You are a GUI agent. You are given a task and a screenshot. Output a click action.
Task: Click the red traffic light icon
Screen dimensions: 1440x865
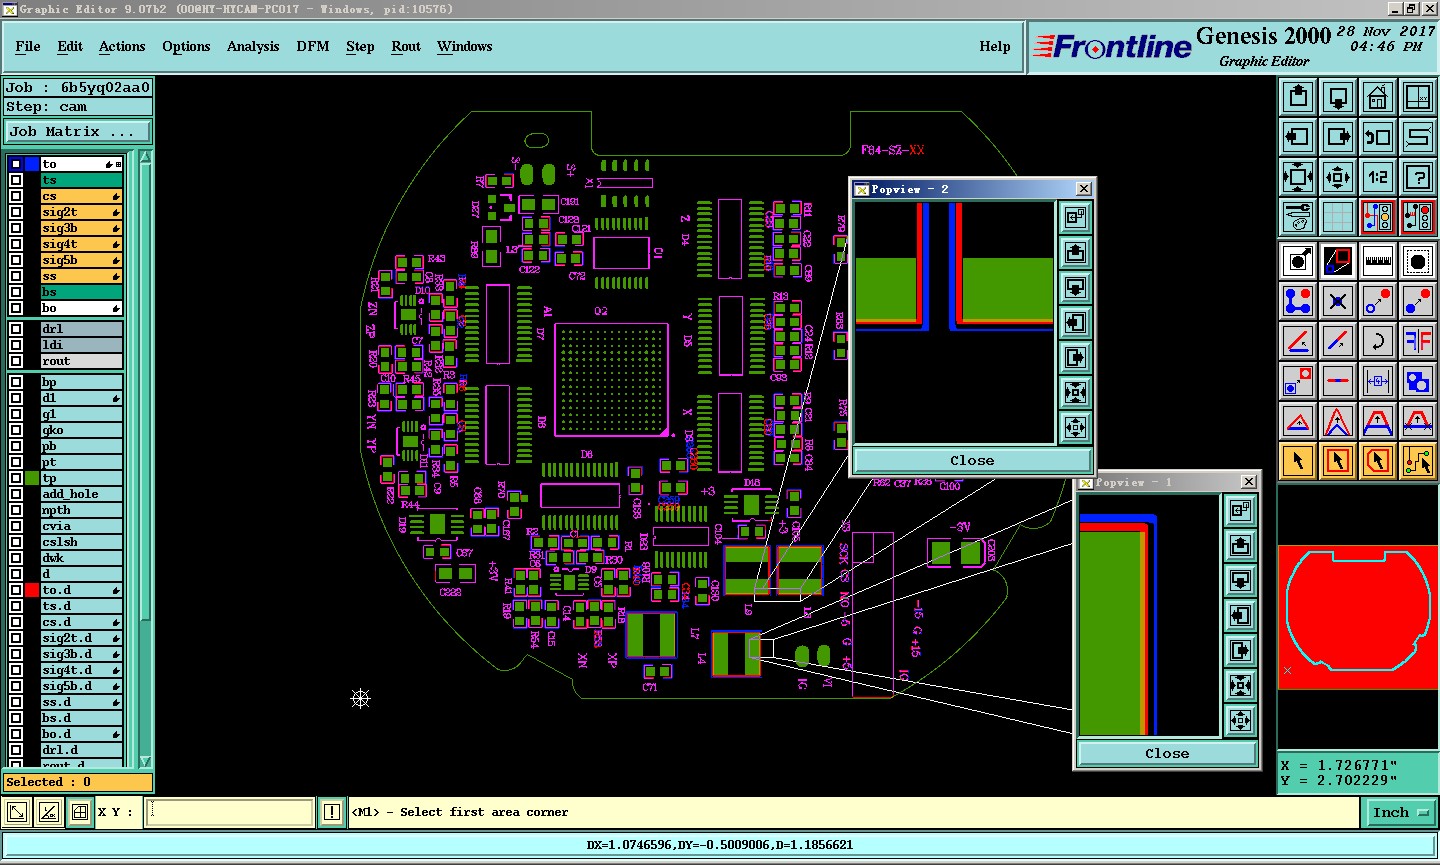click(1418, 217)
